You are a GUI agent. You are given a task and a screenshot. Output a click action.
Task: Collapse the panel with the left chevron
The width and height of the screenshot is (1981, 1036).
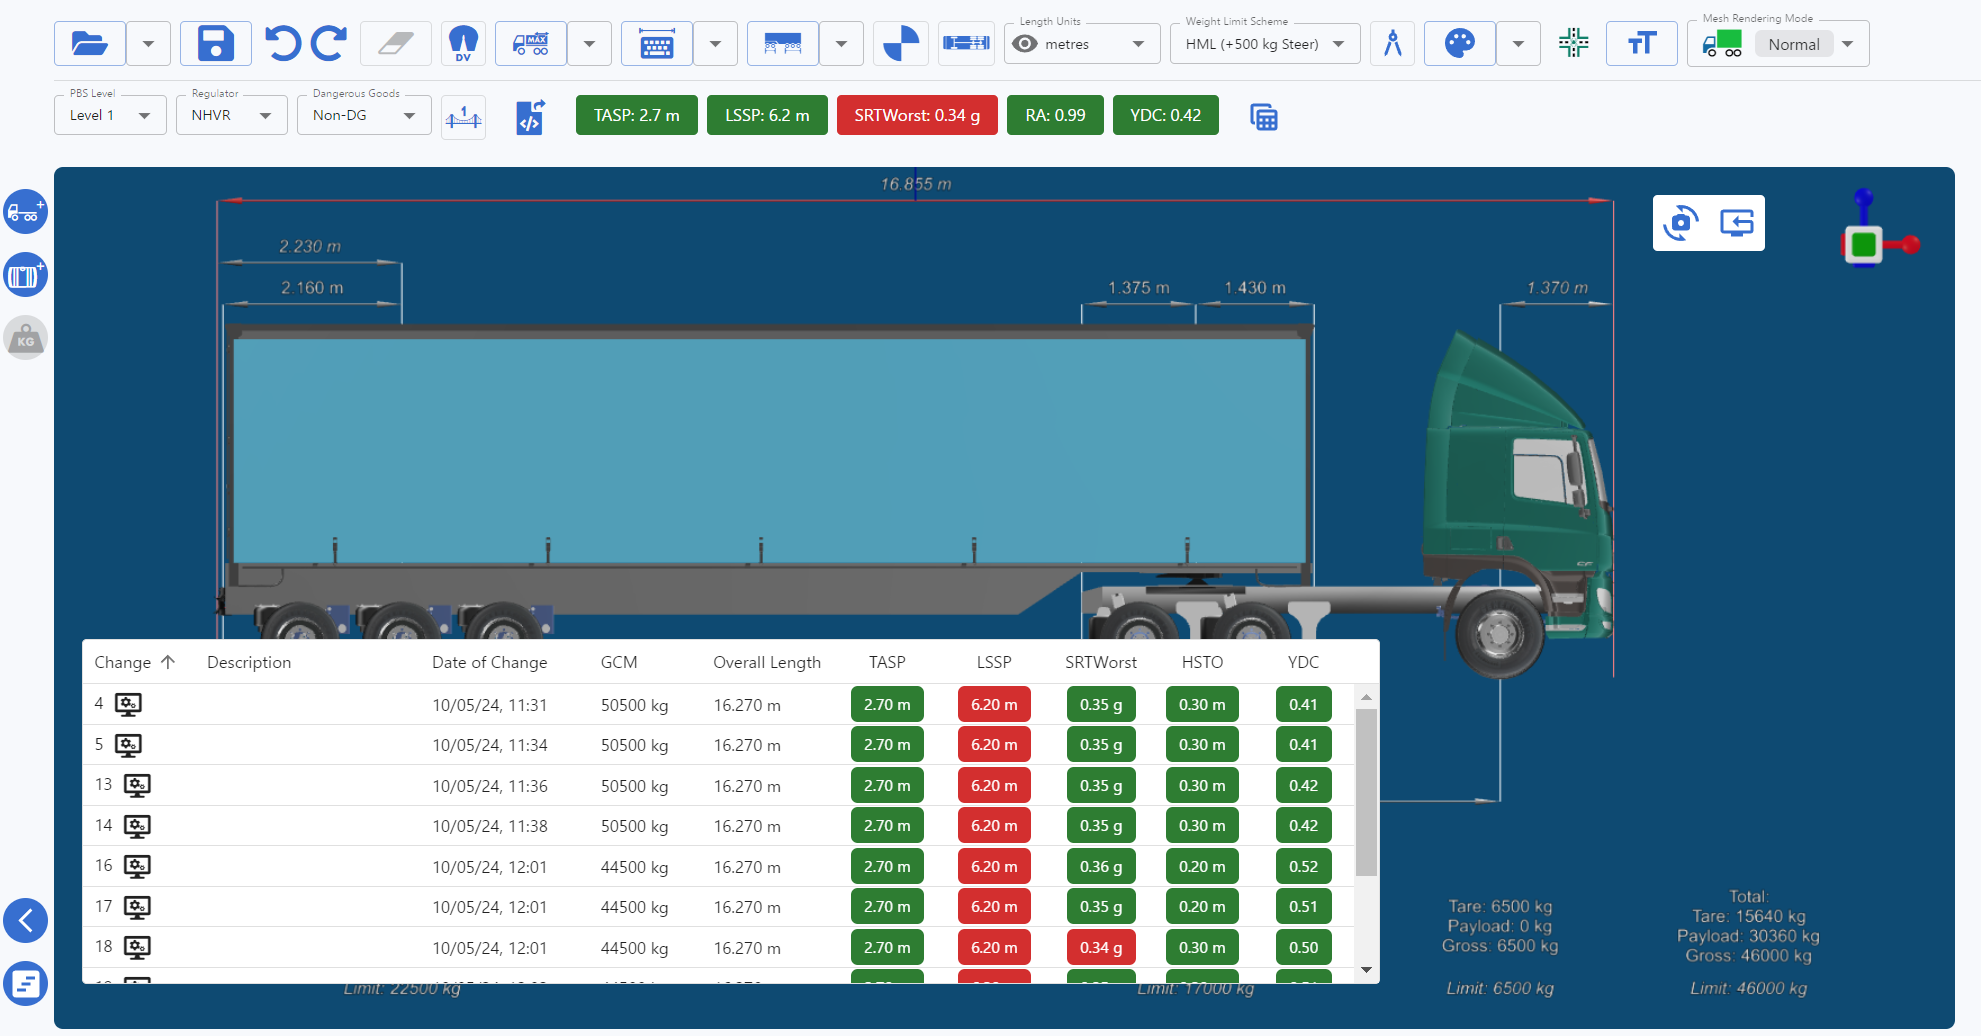point(25,920)
